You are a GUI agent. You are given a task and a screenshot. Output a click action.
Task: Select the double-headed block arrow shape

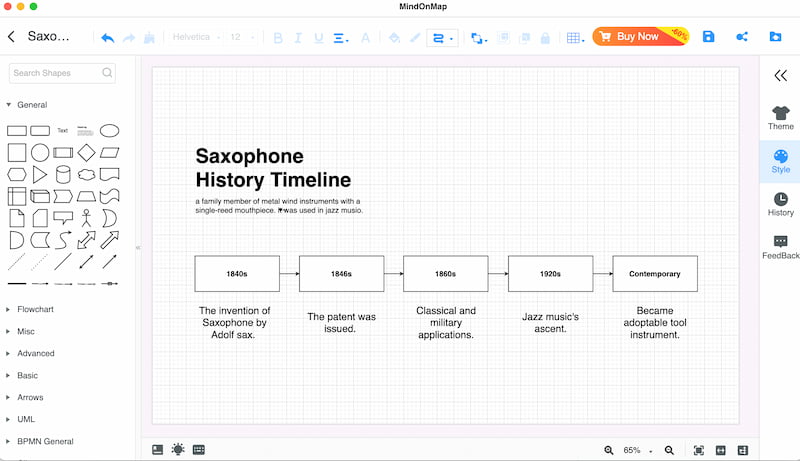click(x=86, y=240)
